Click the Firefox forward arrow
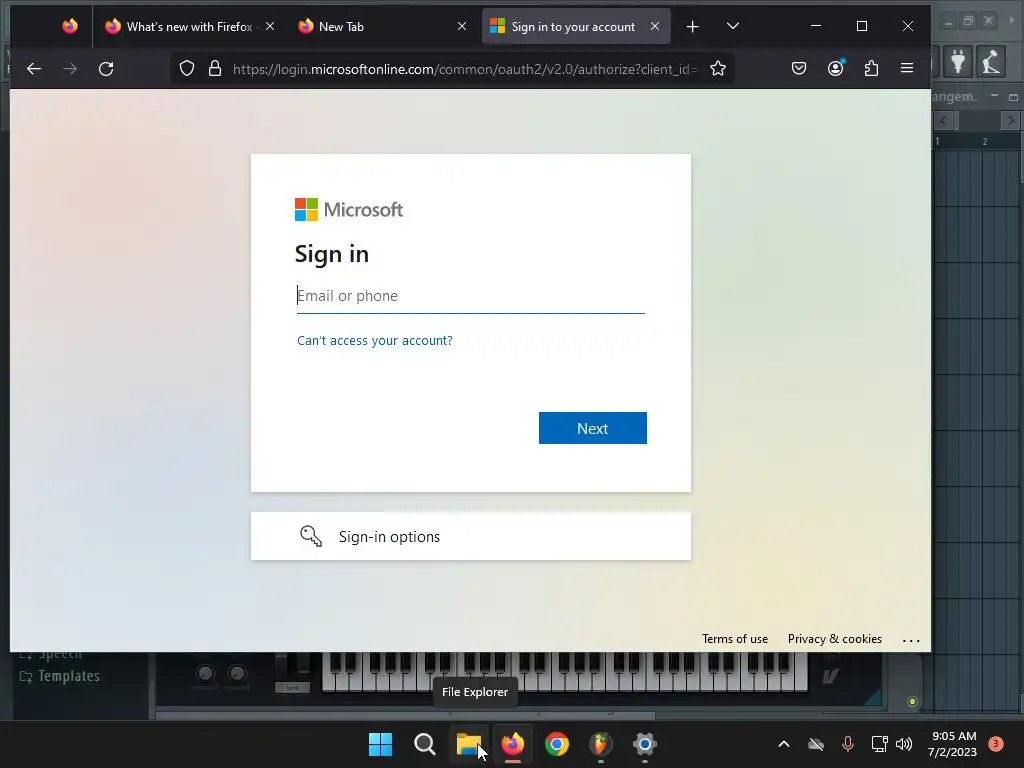 click(x=70, y=69)
